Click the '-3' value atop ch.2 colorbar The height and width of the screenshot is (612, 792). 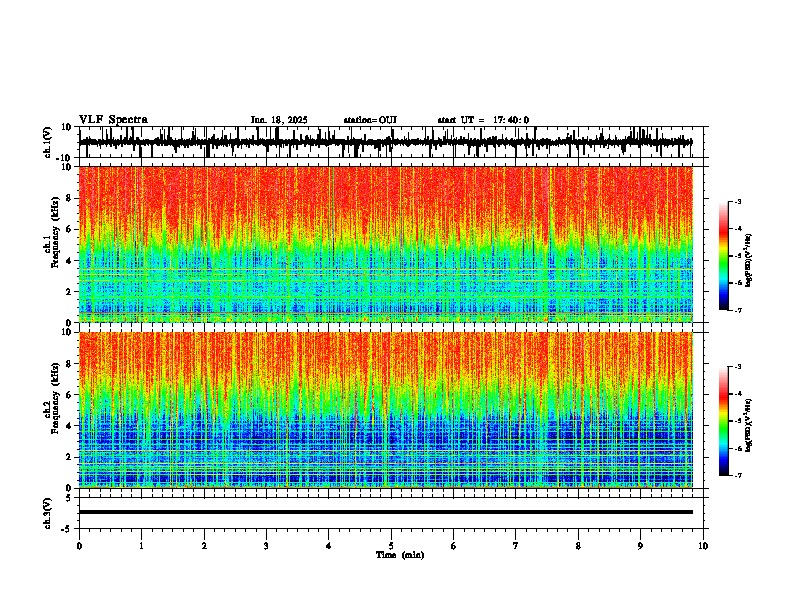pos(738,367)
